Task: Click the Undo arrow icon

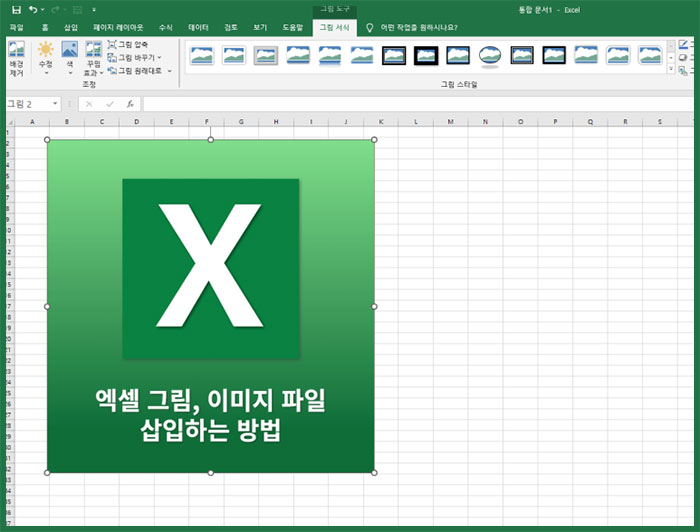Action: (x=33, y=9)
